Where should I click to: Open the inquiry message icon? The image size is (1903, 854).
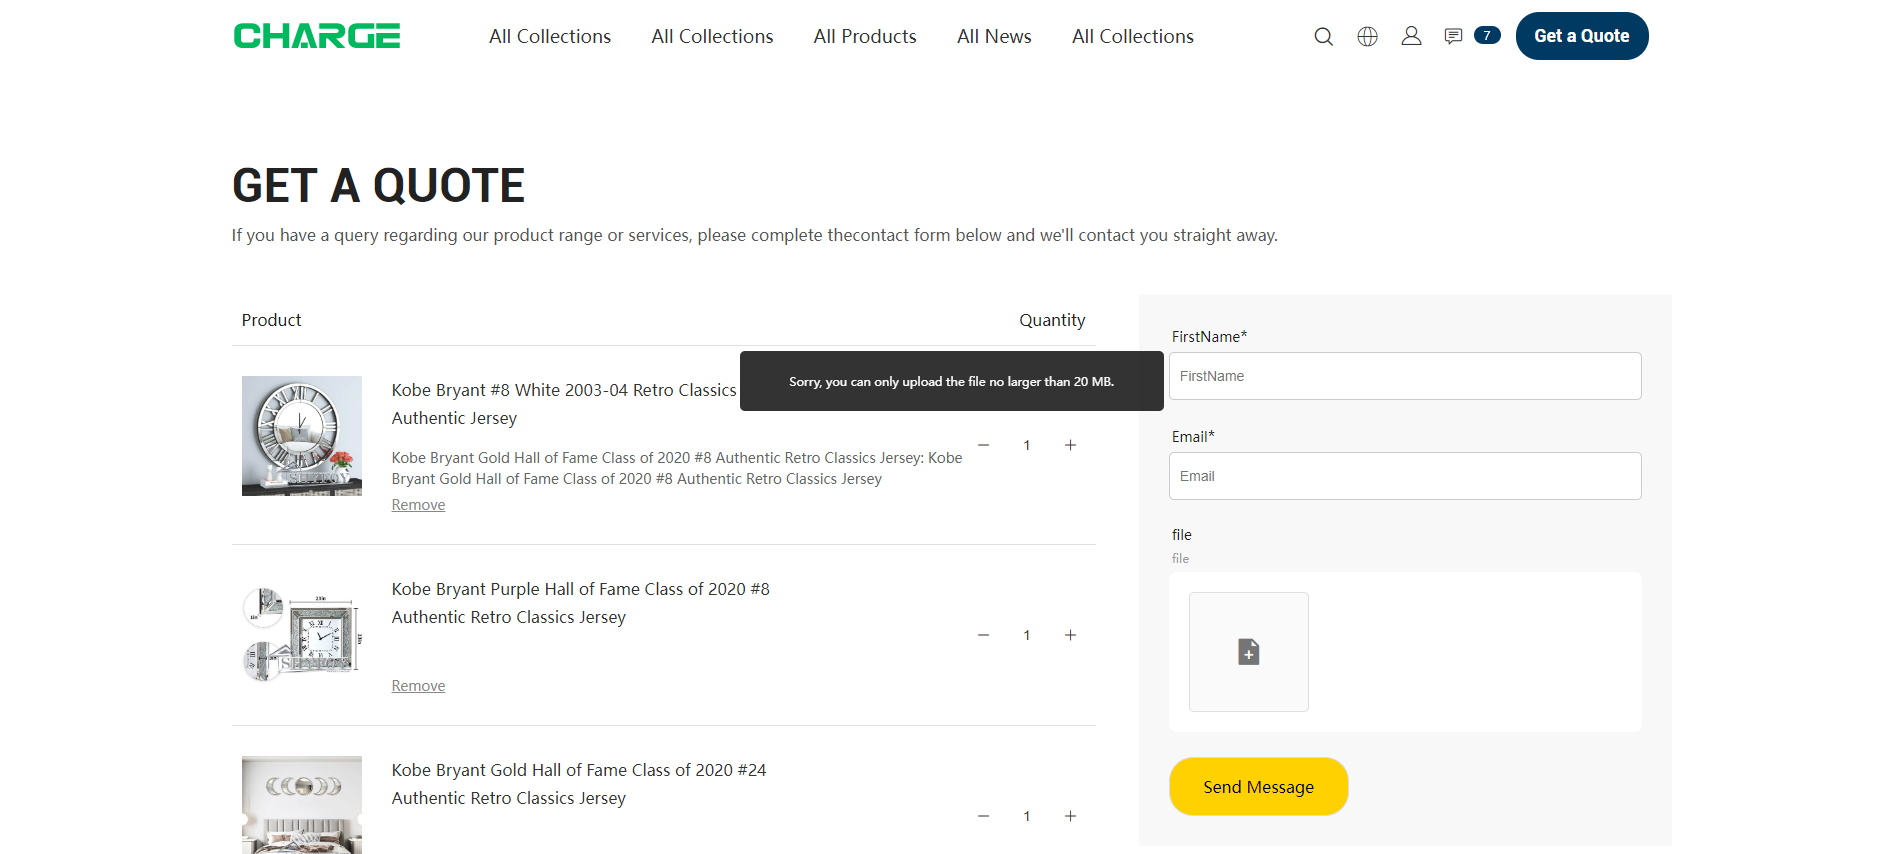pyautogui.click(x=1454, y=36)
